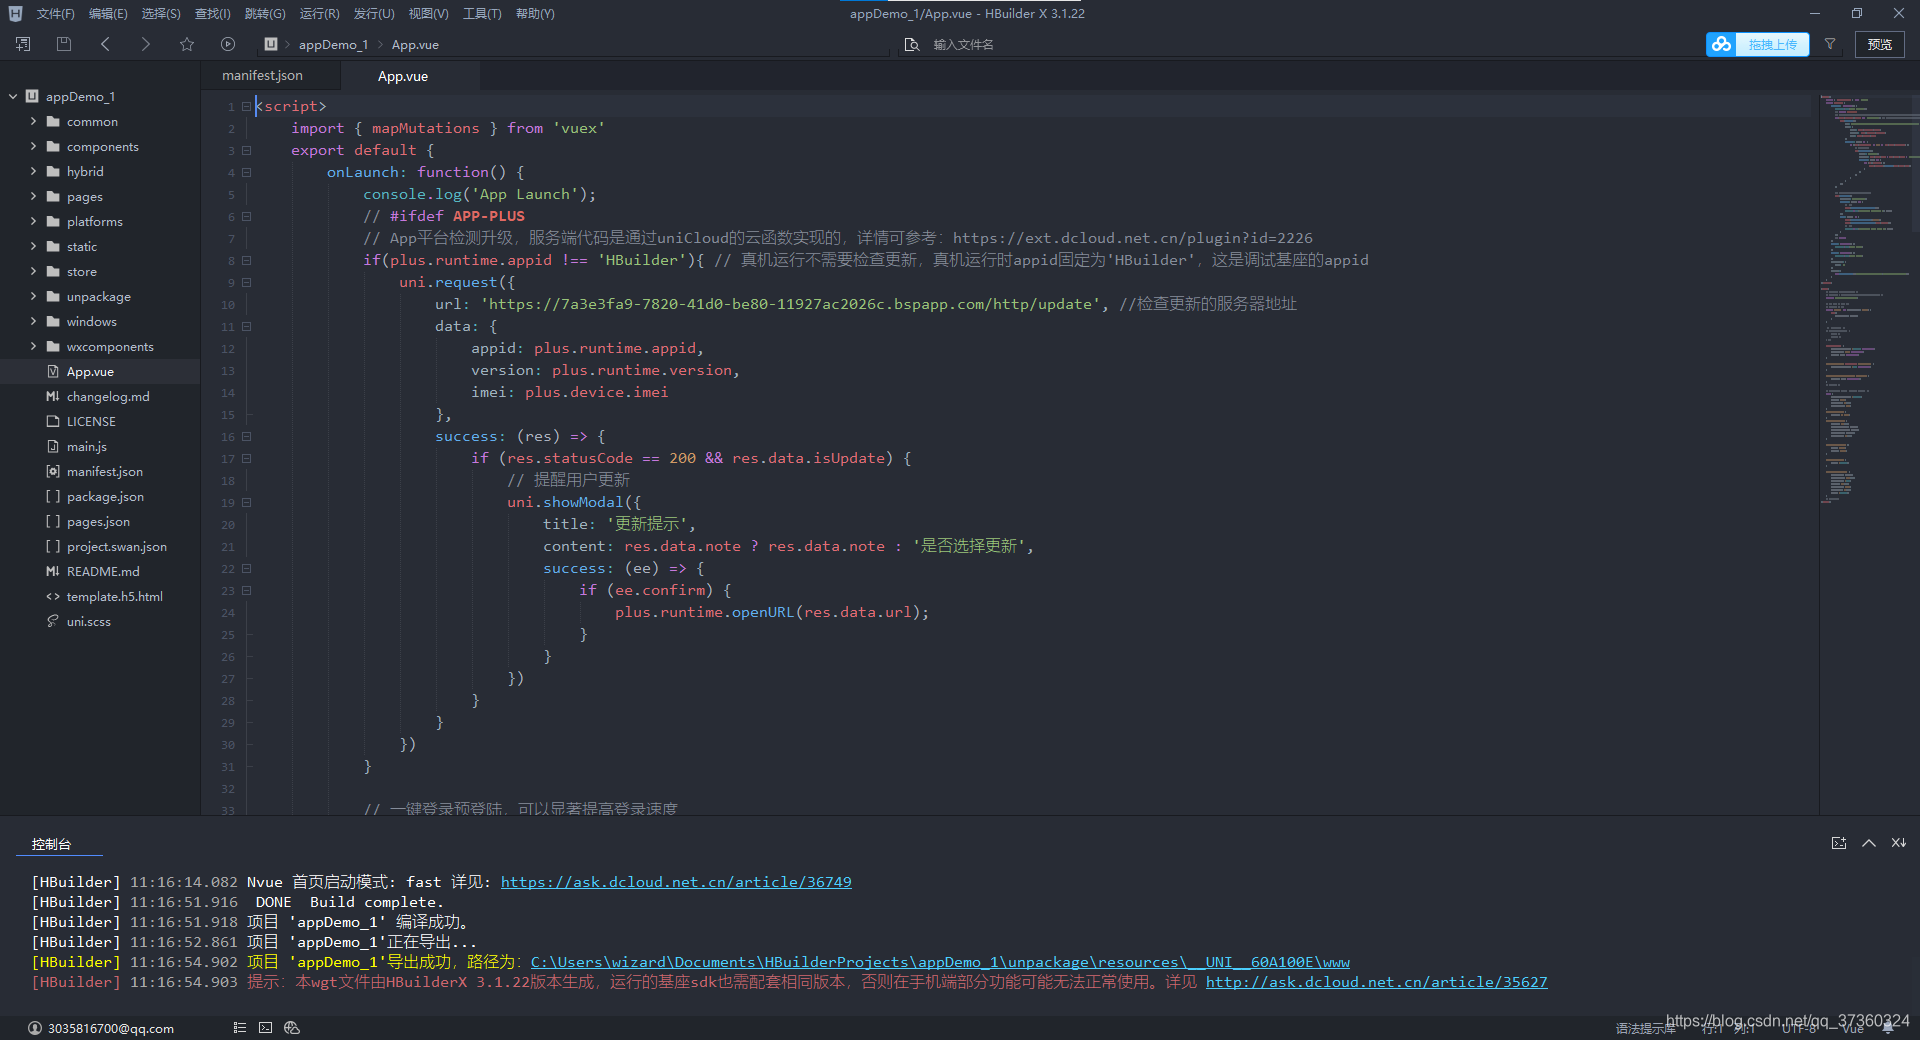Click the code minimap overview

(x=1868, y=300)
